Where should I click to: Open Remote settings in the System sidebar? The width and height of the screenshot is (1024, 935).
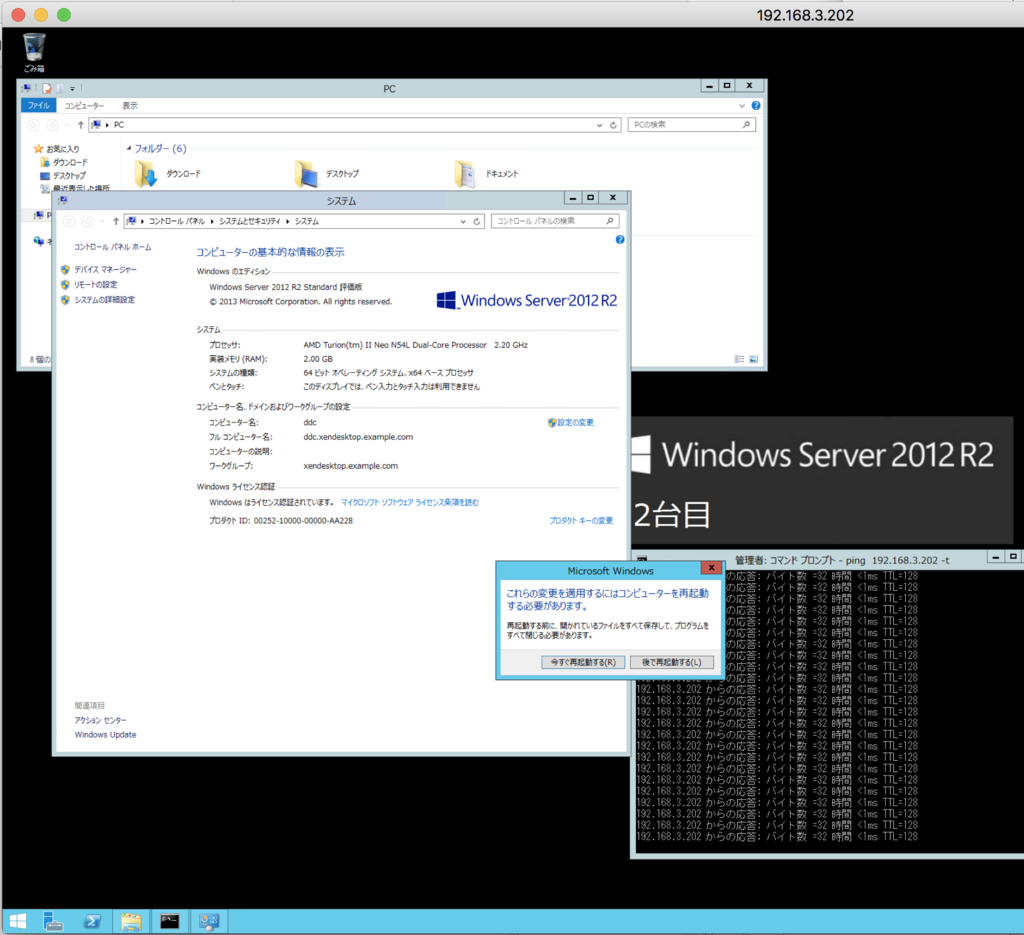click(95, 285)
